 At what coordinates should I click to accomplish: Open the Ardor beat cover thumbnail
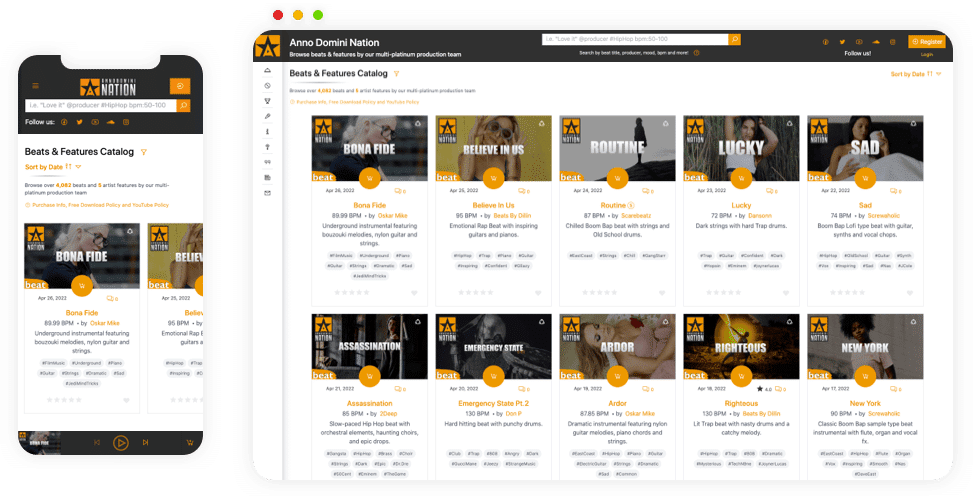coord(617,347)
